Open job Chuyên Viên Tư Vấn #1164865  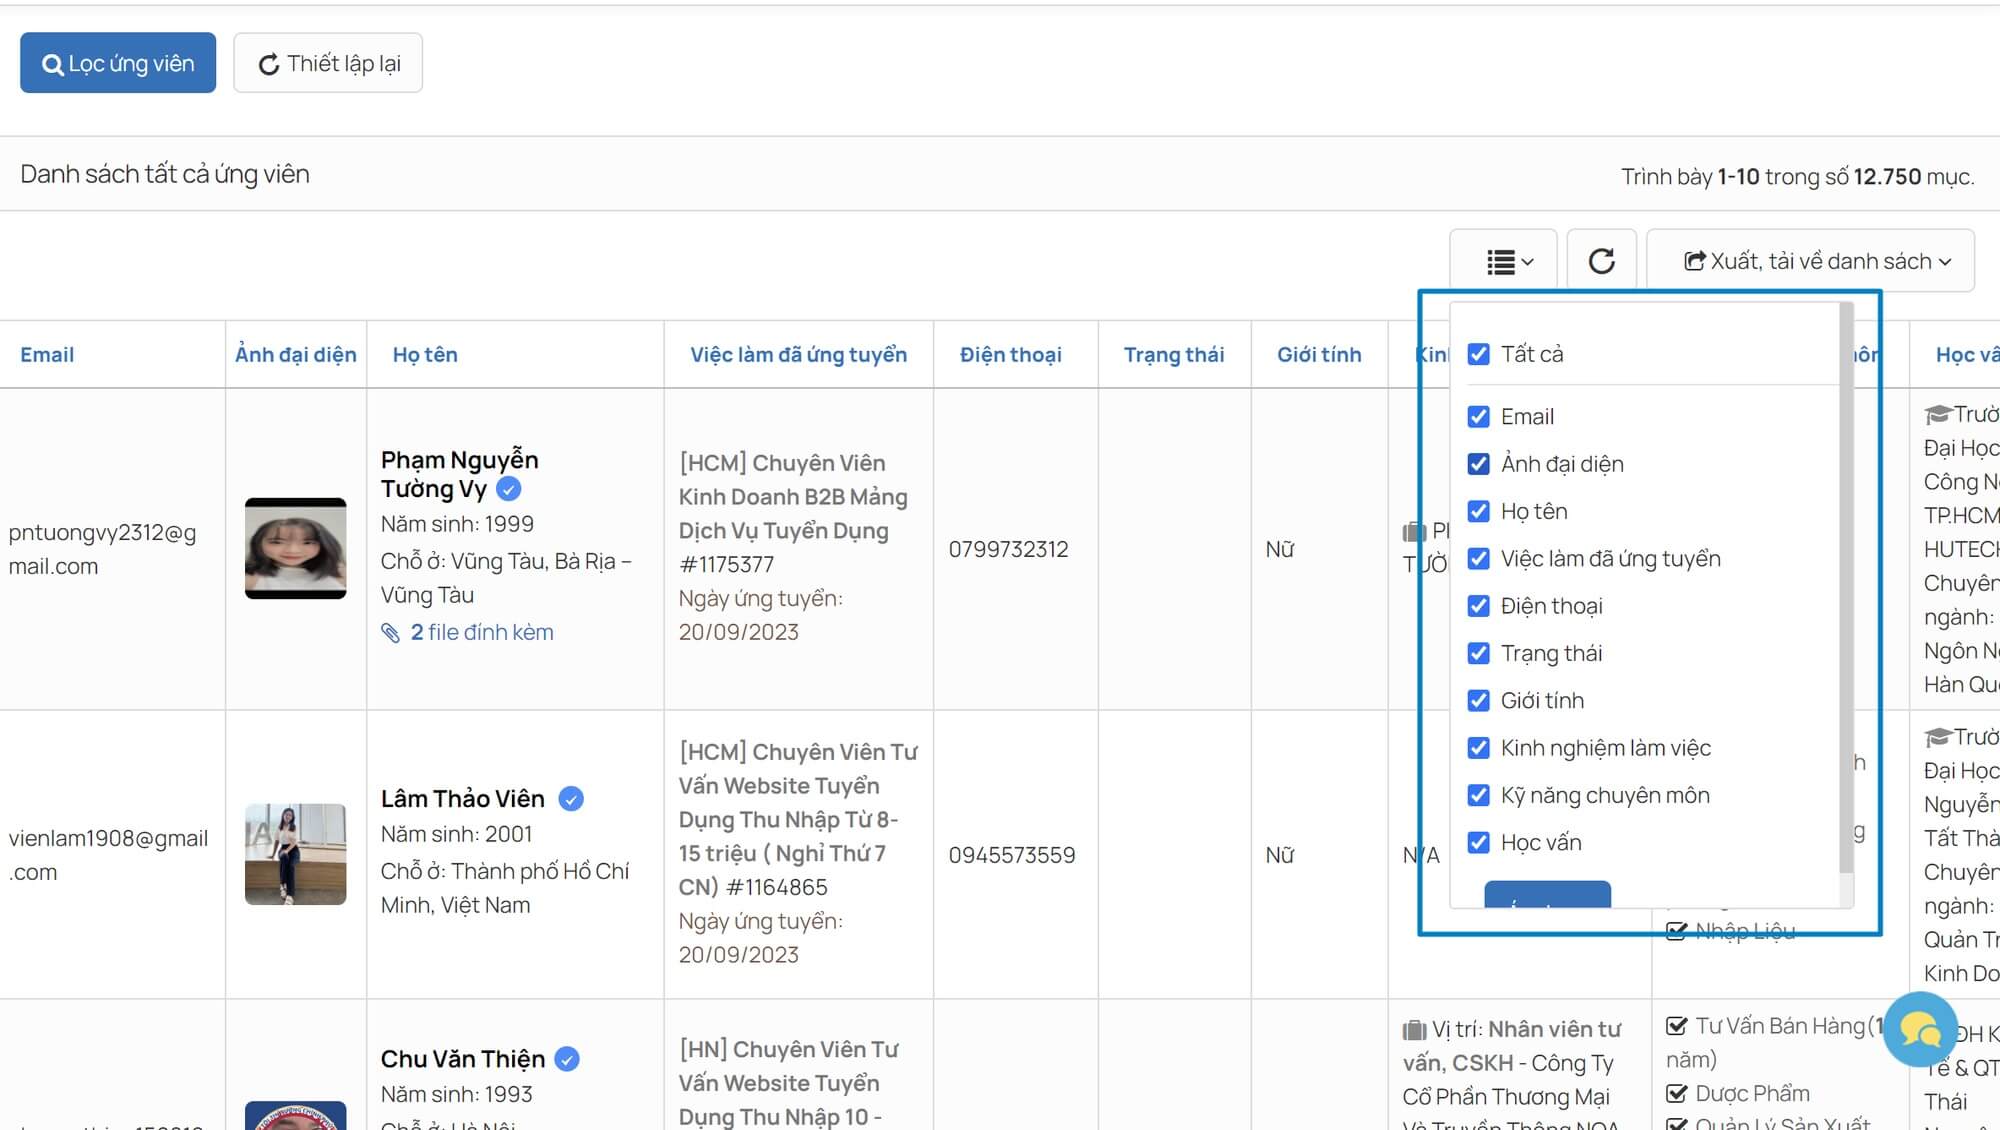tap(798, 819)
